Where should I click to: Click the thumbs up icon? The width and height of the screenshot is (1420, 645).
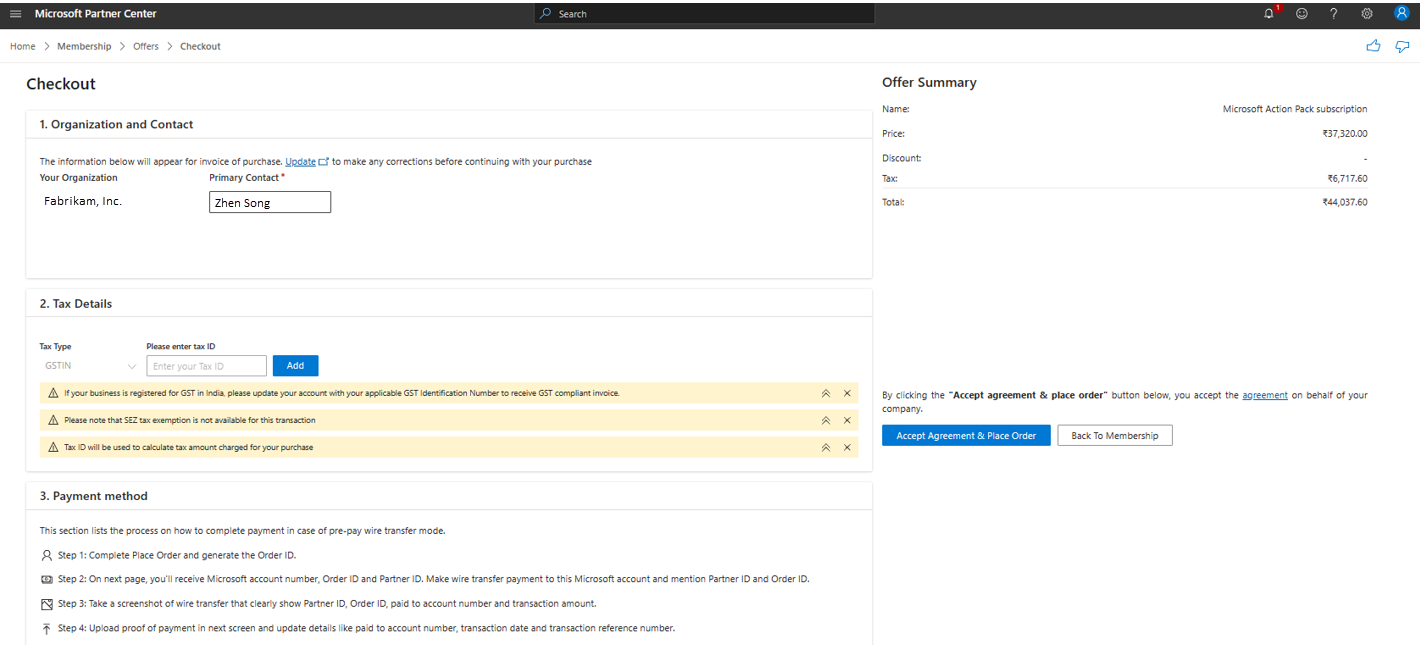point(1373,46)
